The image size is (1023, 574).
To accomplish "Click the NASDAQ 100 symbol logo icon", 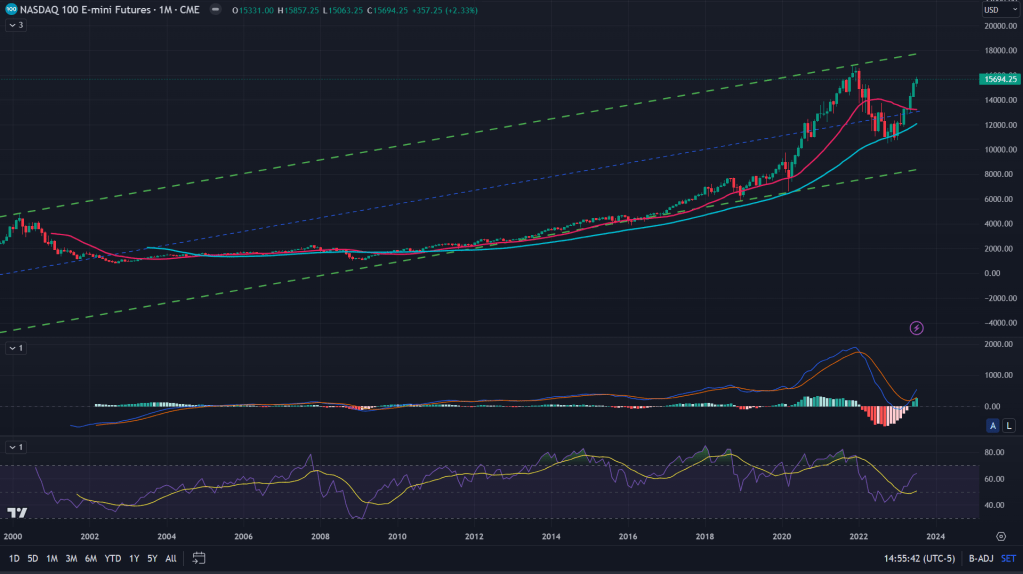I will (x=11, y=9).
